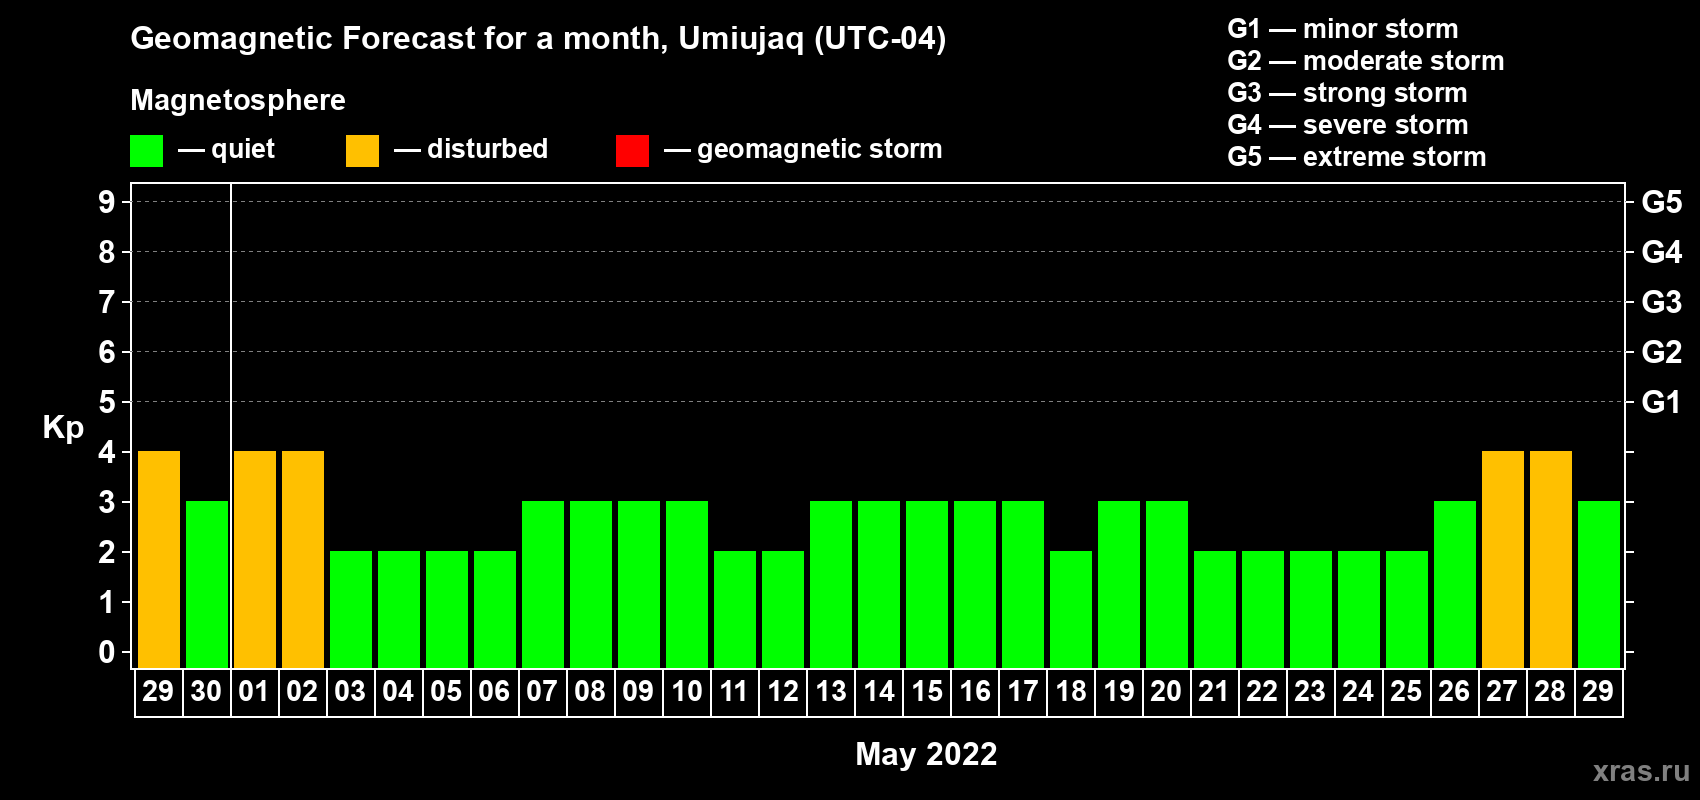Screen dimensions: 1700x800
Task: Click the orange disturbed legend swatch
Action: click(362, 151)
